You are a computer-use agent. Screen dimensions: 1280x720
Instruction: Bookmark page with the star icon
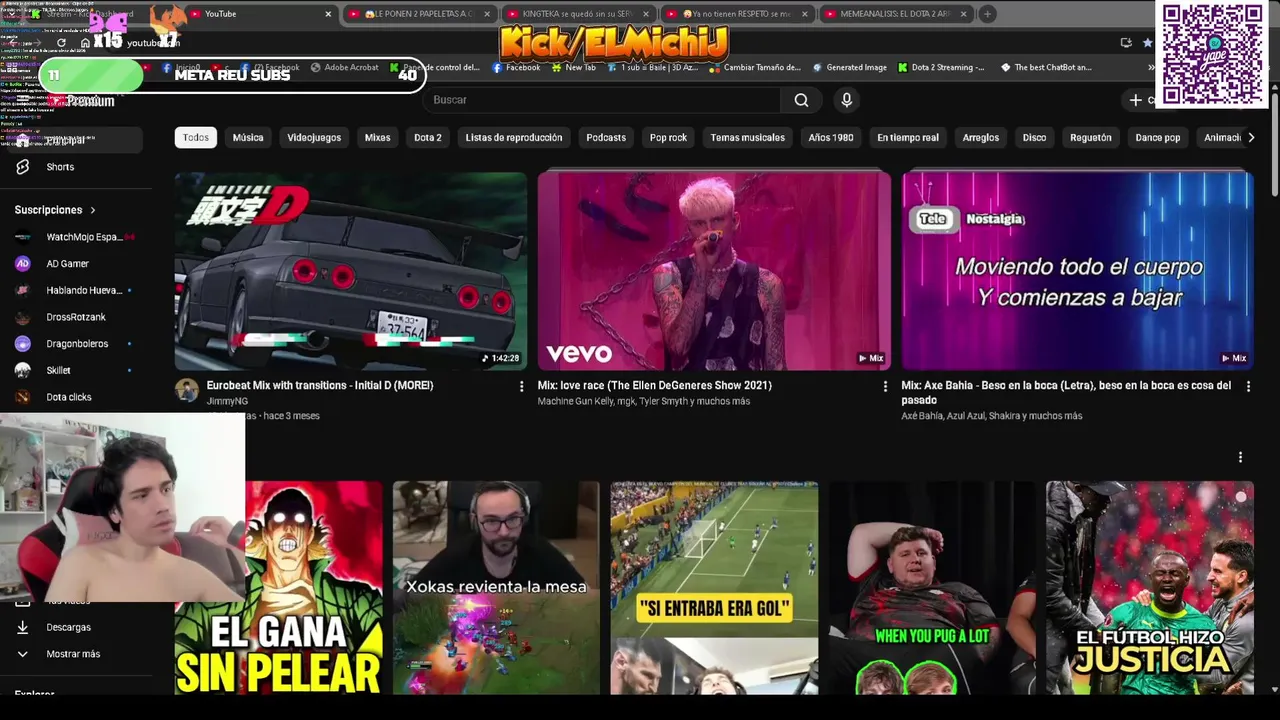click(x=1147, y=43)
